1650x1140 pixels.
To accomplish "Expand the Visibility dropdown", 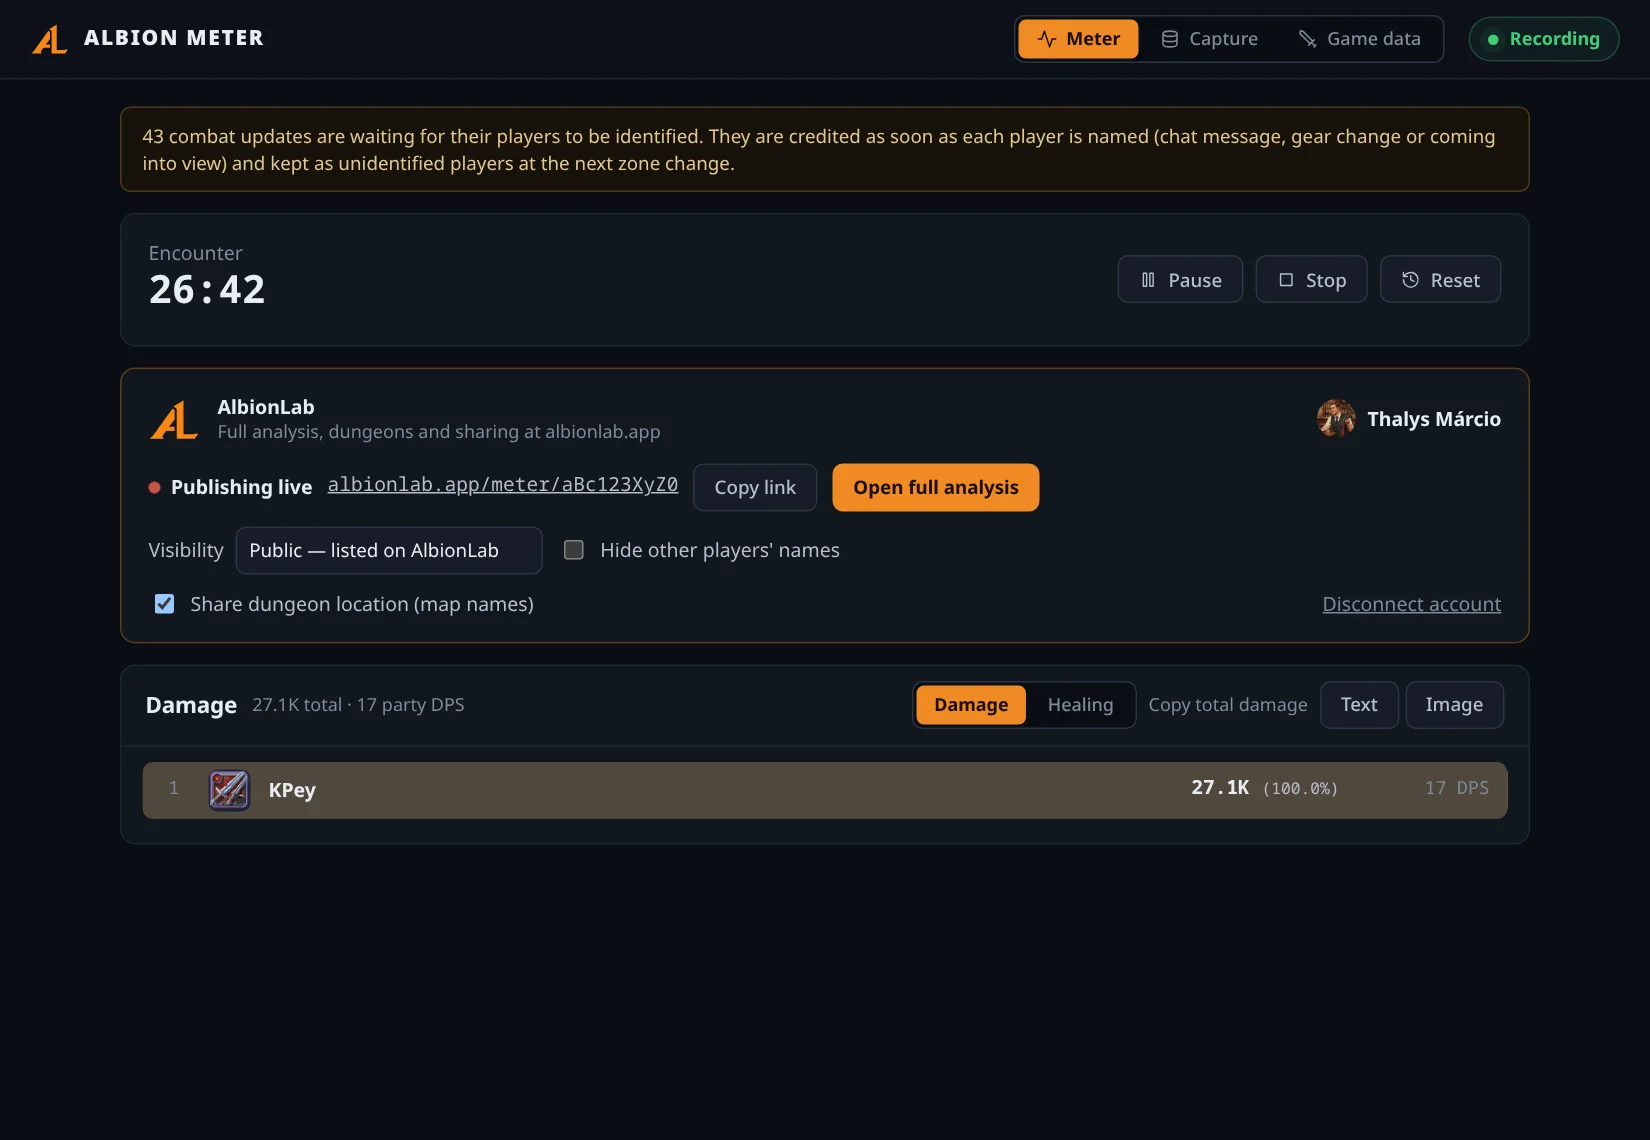I will coord(389,551).
